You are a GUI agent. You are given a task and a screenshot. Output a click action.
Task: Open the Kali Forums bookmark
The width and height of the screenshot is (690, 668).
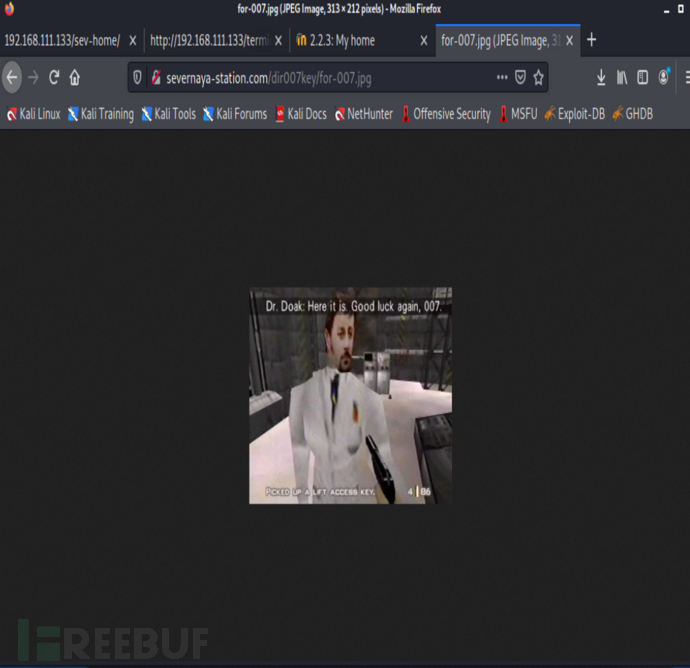tap(235, 114)
